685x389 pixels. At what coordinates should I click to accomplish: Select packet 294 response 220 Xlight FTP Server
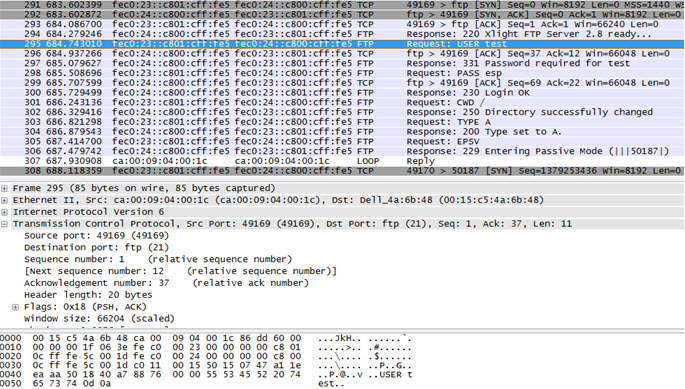tap(342, 34)
